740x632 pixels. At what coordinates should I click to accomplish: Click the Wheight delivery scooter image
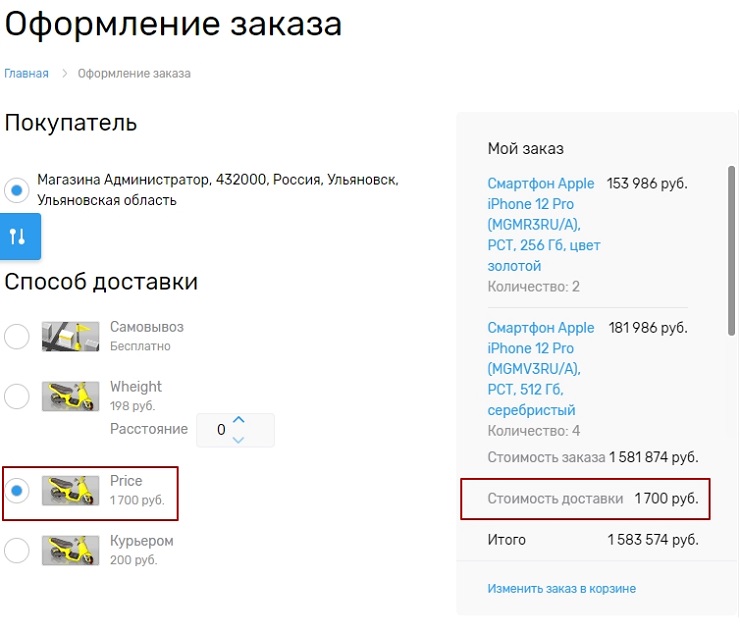tap(70, 396)
